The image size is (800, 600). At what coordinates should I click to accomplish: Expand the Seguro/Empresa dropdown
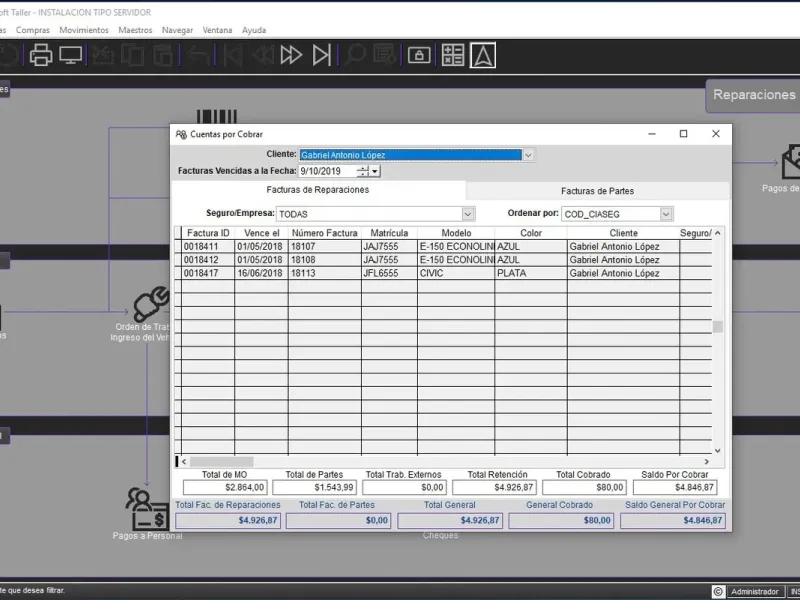[x=468, y=214]
